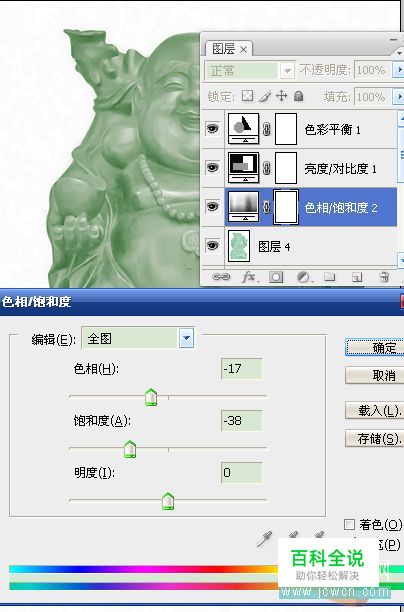Image resolution: width=404 pixels, height=612 pixels.
Task: Select the 图层 4 layer name
Action: pyautogui.click(x=274, y=246)
